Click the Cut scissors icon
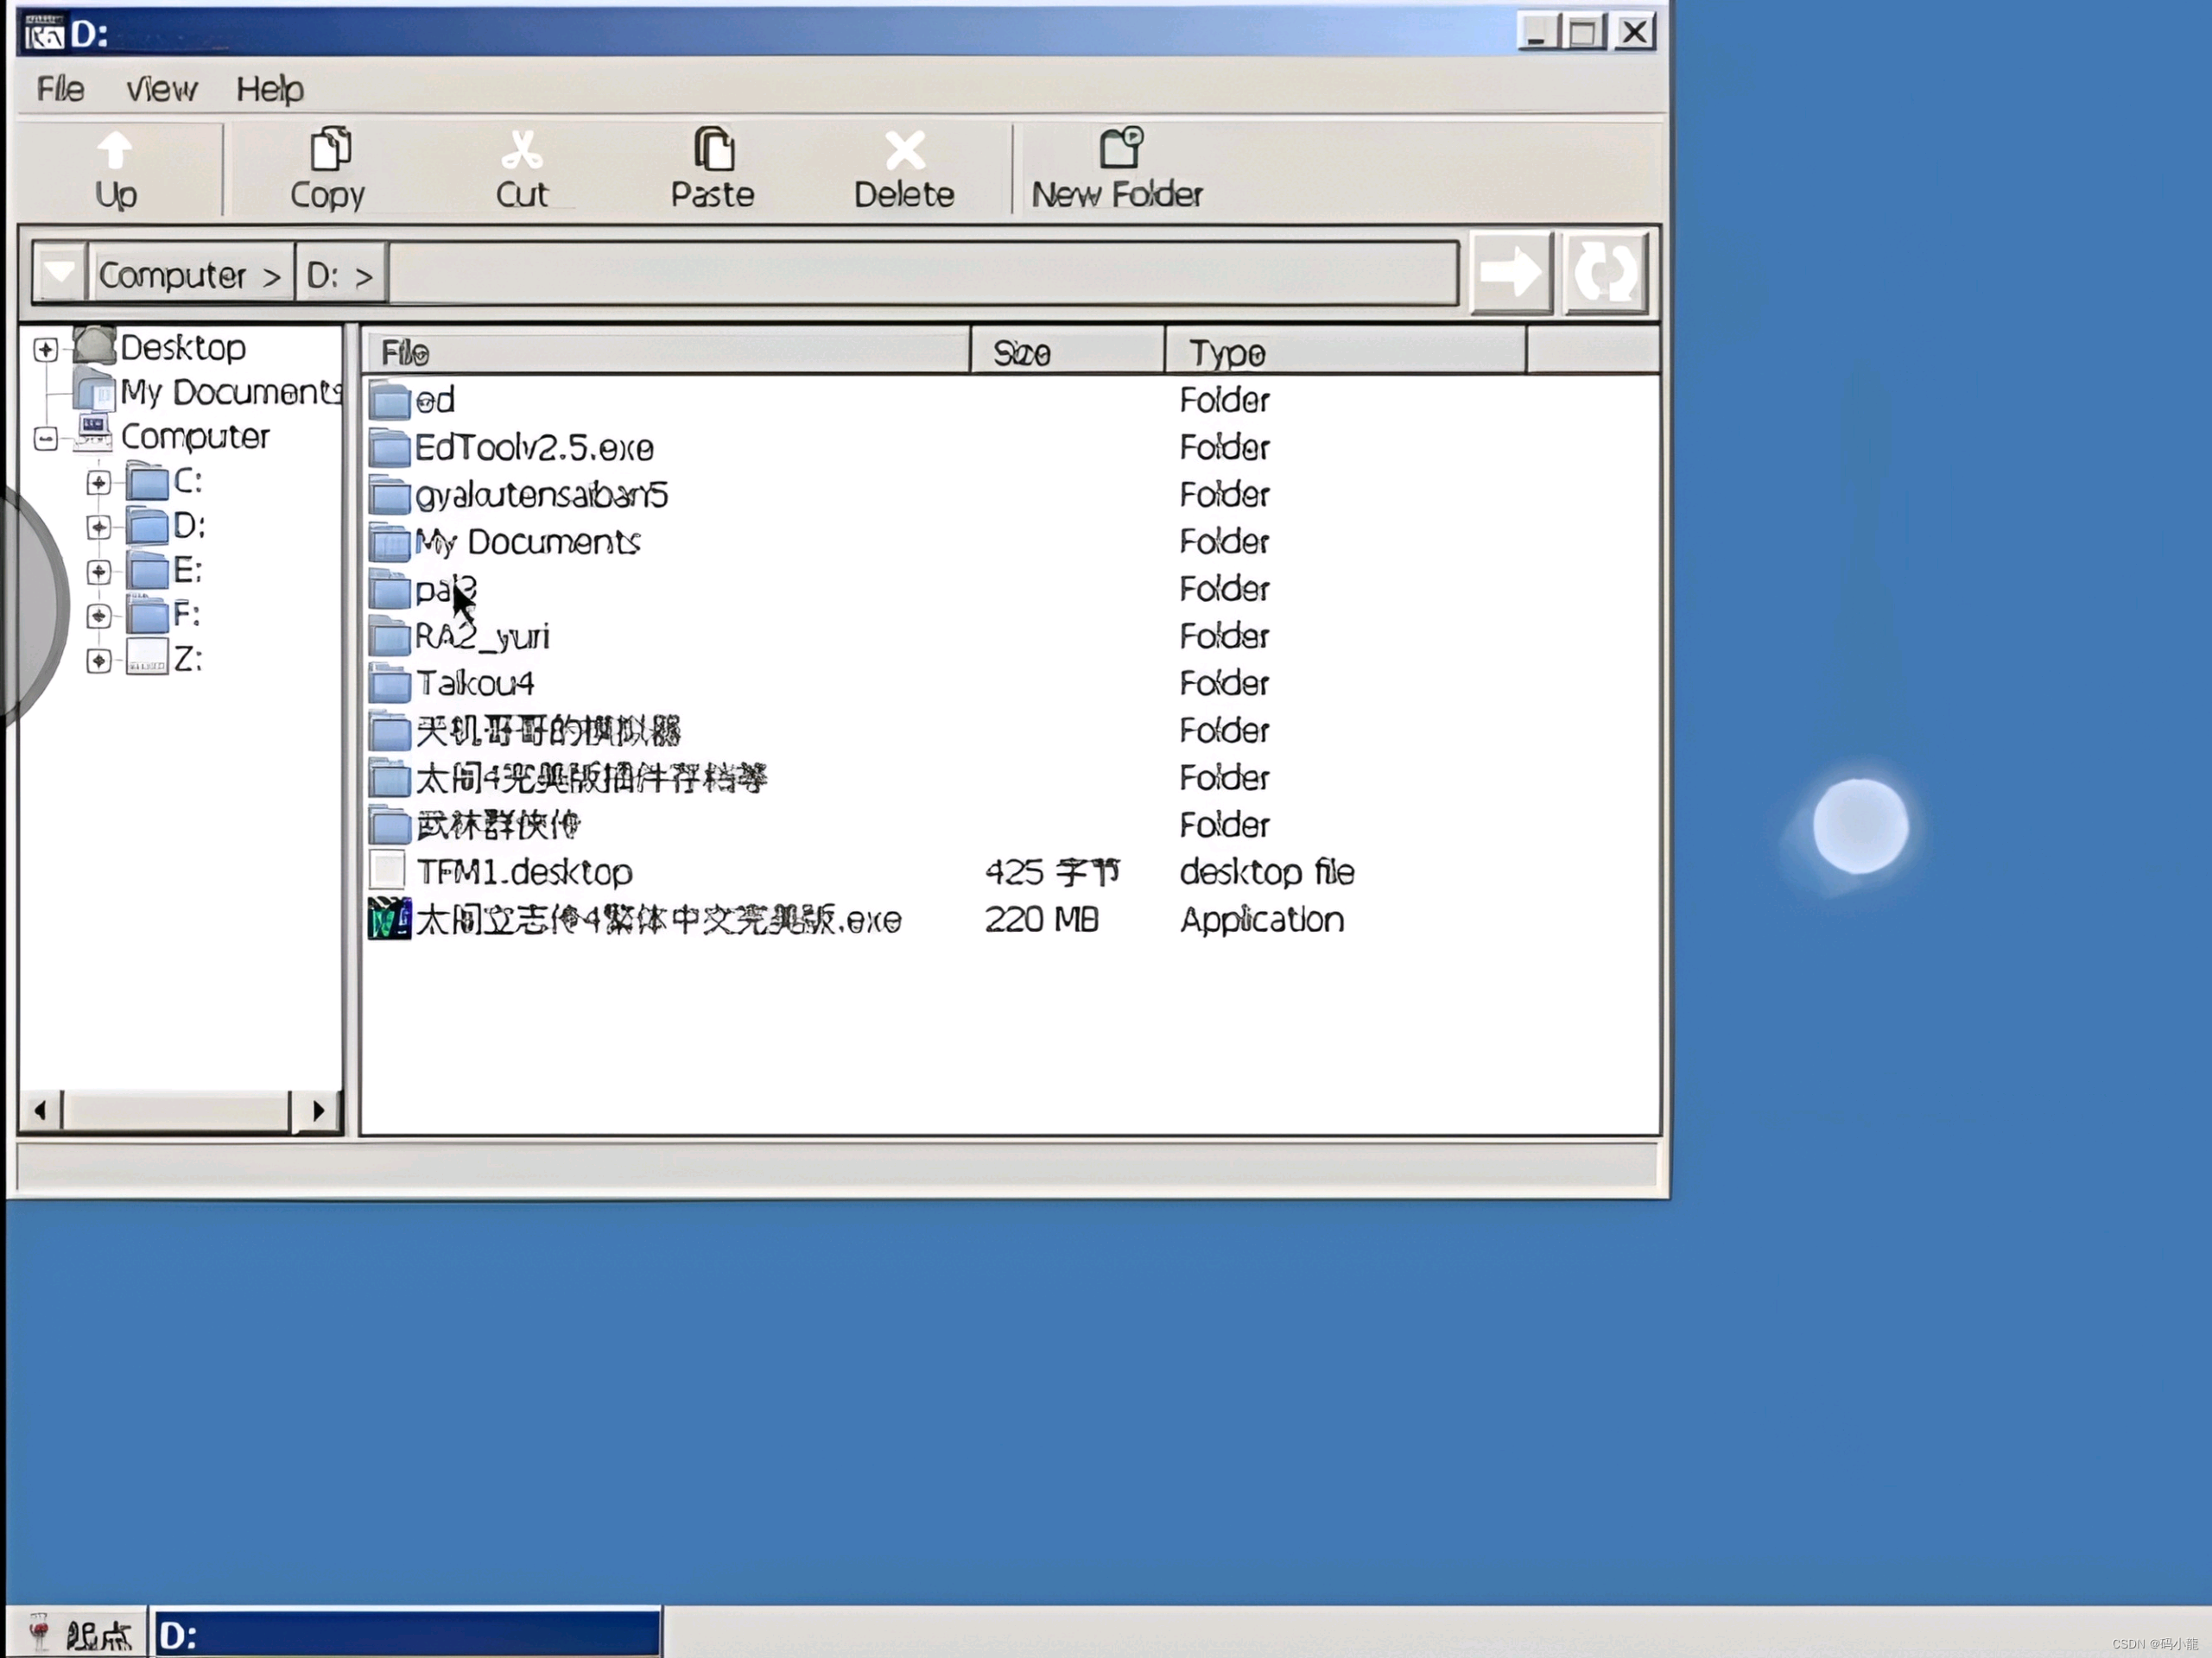The height and width of the screenshot is (1658, 2212). click(521, 150)
